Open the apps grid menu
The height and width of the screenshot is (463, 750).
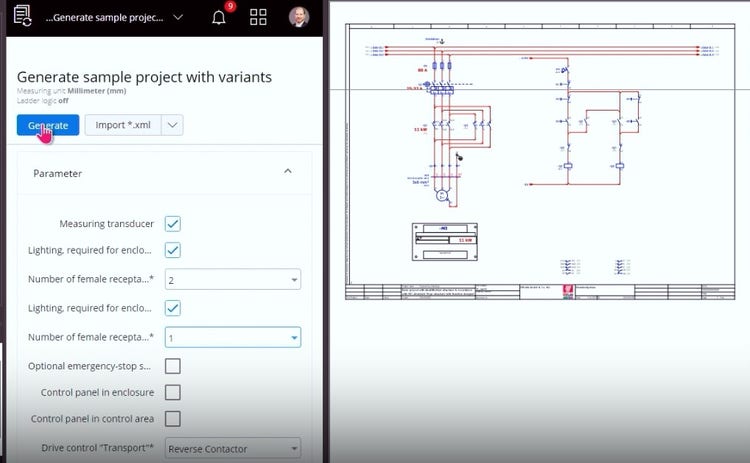click(x=259, y=17)
